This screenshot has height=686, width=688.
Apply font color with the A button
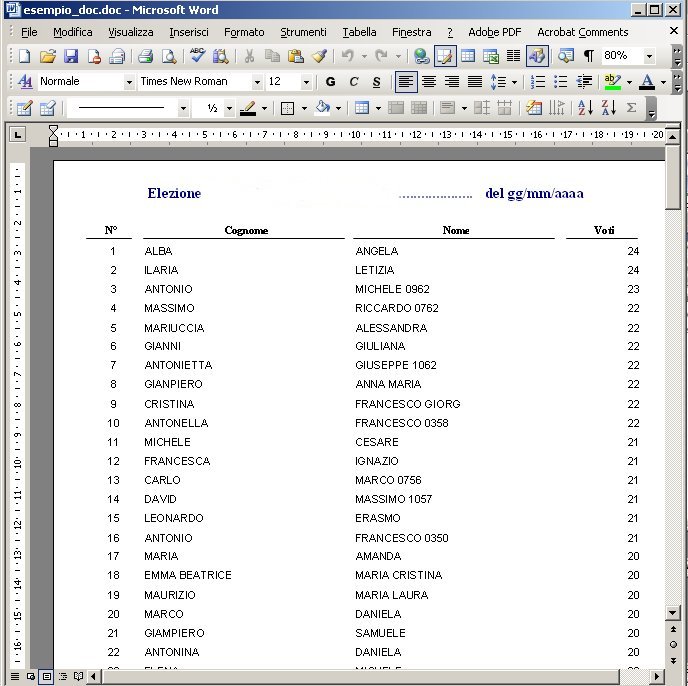[x=648, y=82]
